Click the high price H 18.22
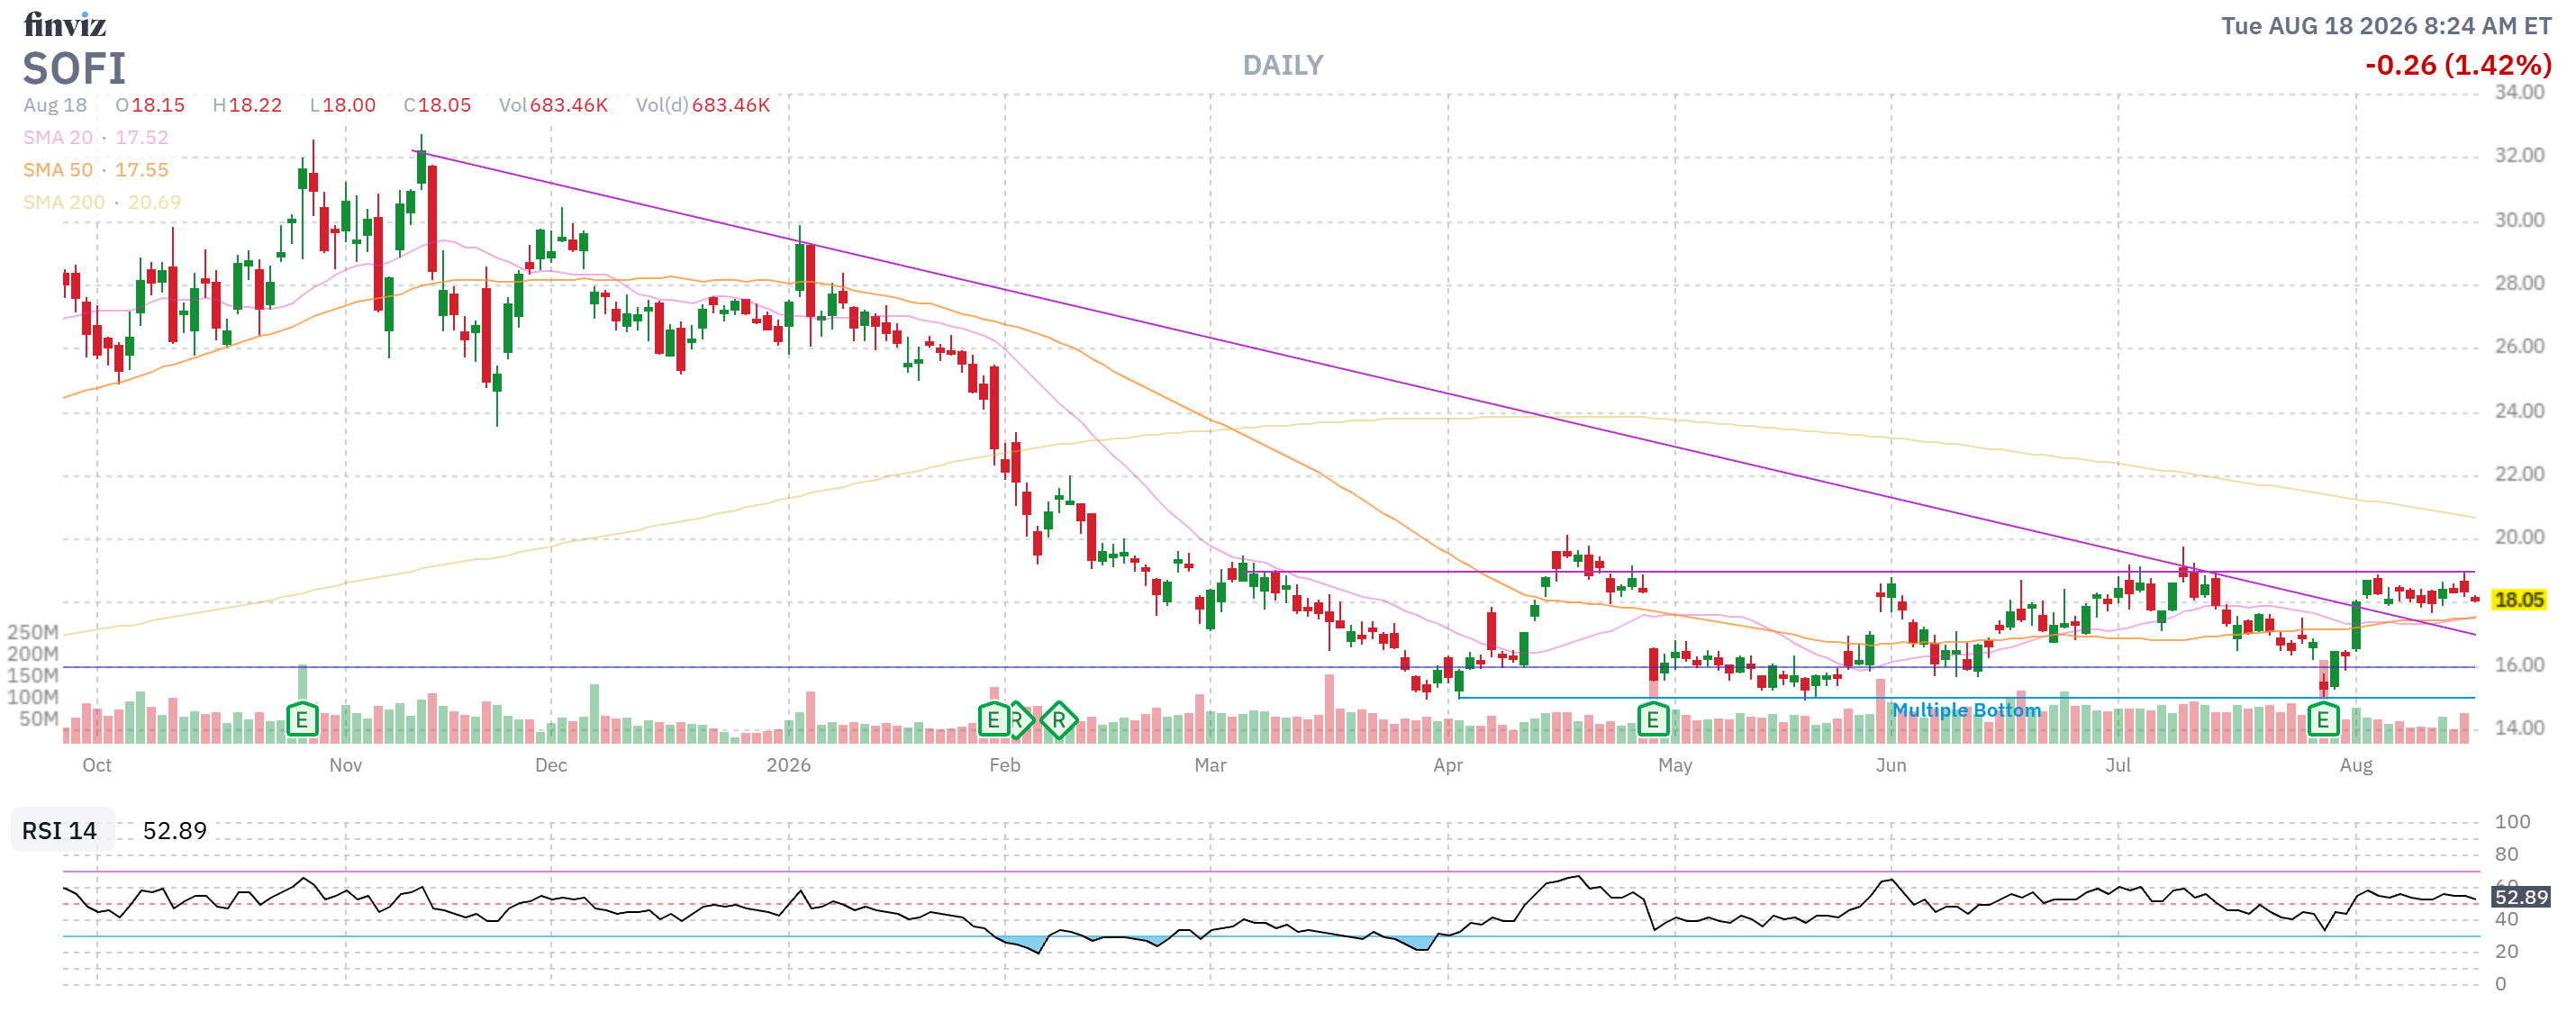This screenshot has width=2576, height=1012. [247, 105]
